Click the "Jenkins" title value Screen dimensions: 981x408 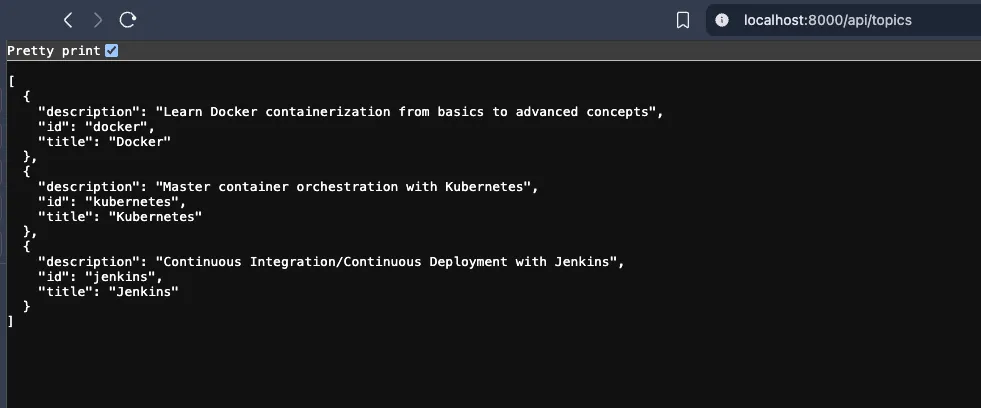point(144,292)
